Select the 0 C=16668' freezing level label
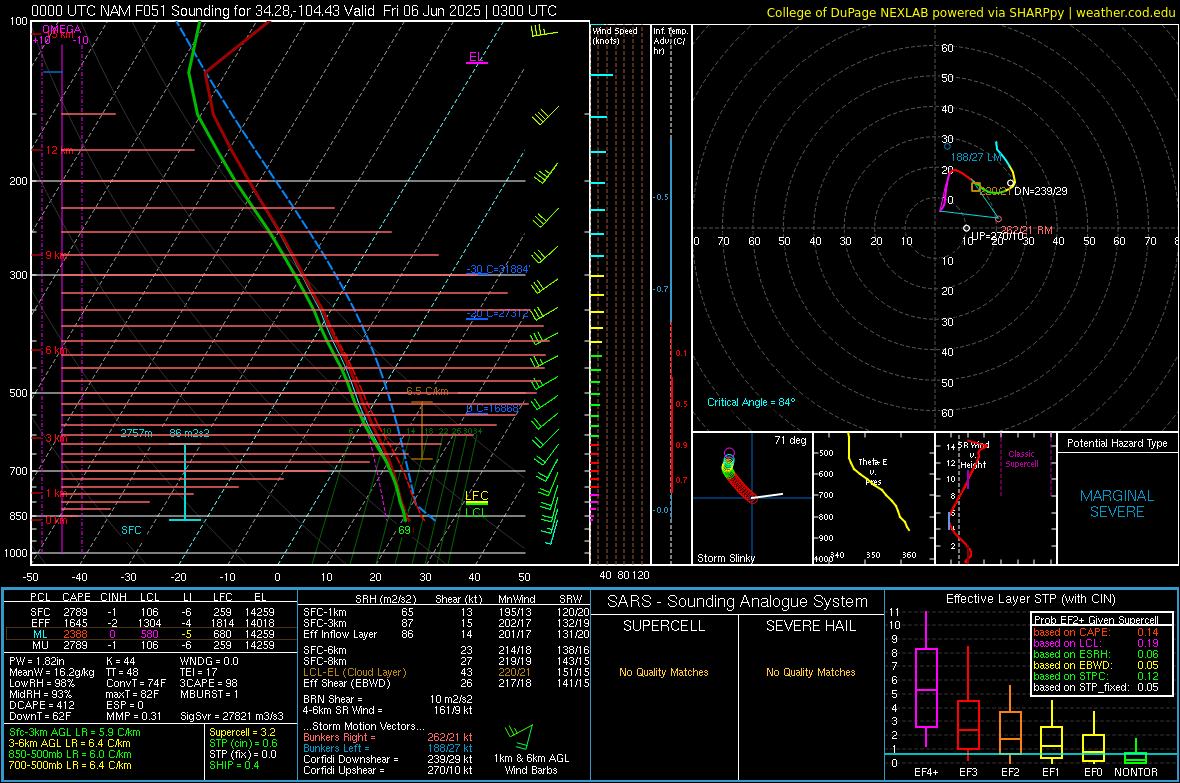 click(493, 408)
